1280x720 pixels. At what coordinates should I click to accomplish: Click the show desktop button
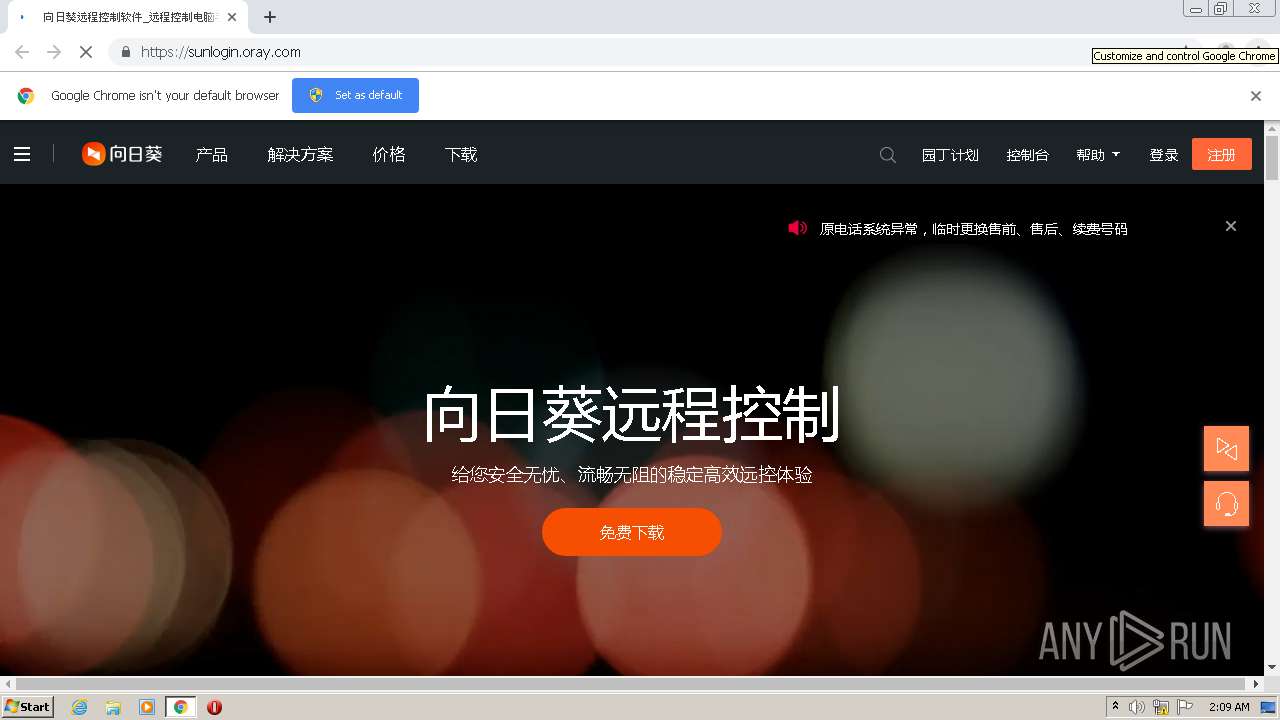[1268, 707]
